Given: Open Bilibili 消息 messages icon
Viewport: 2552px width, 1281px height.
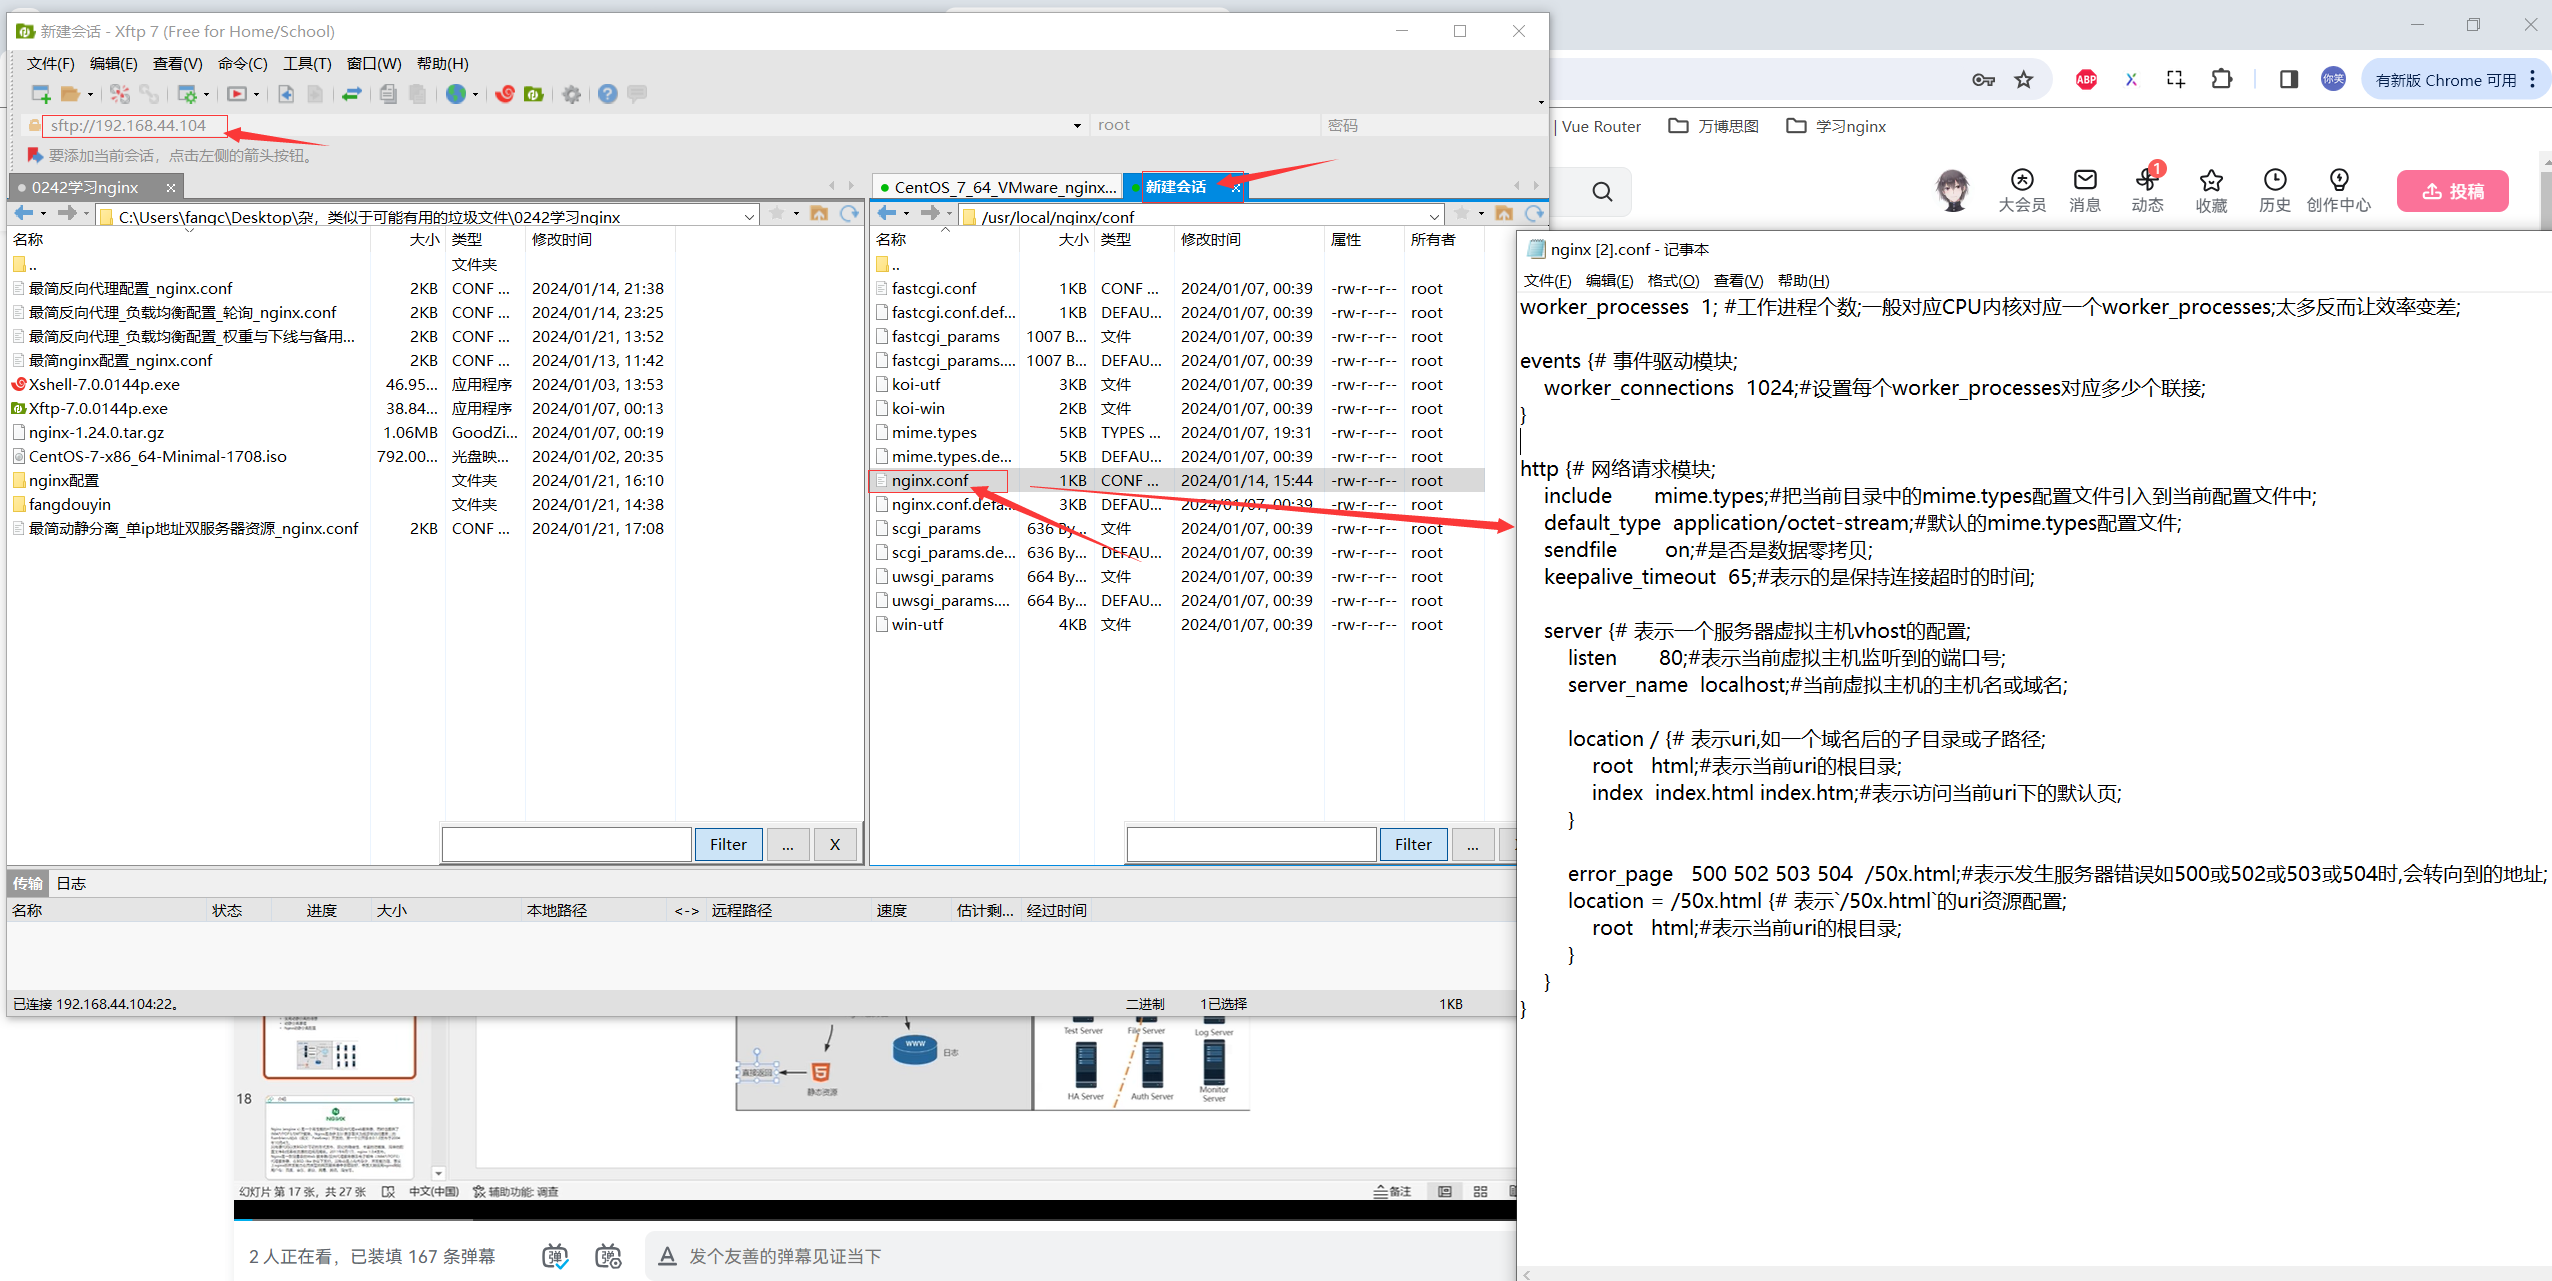Looking at the screenshot, I should pos(2085,190).
